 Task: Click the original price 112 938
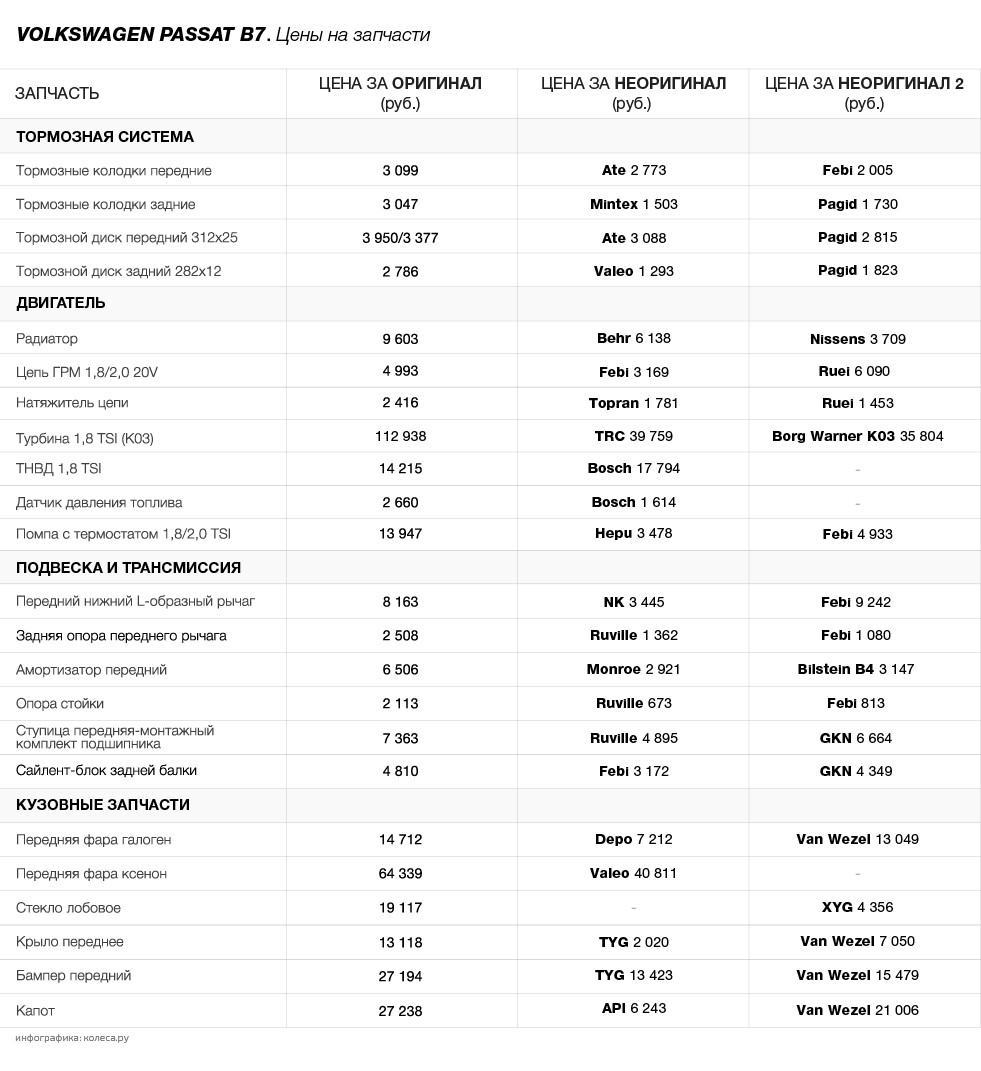(x=400, y=436)
